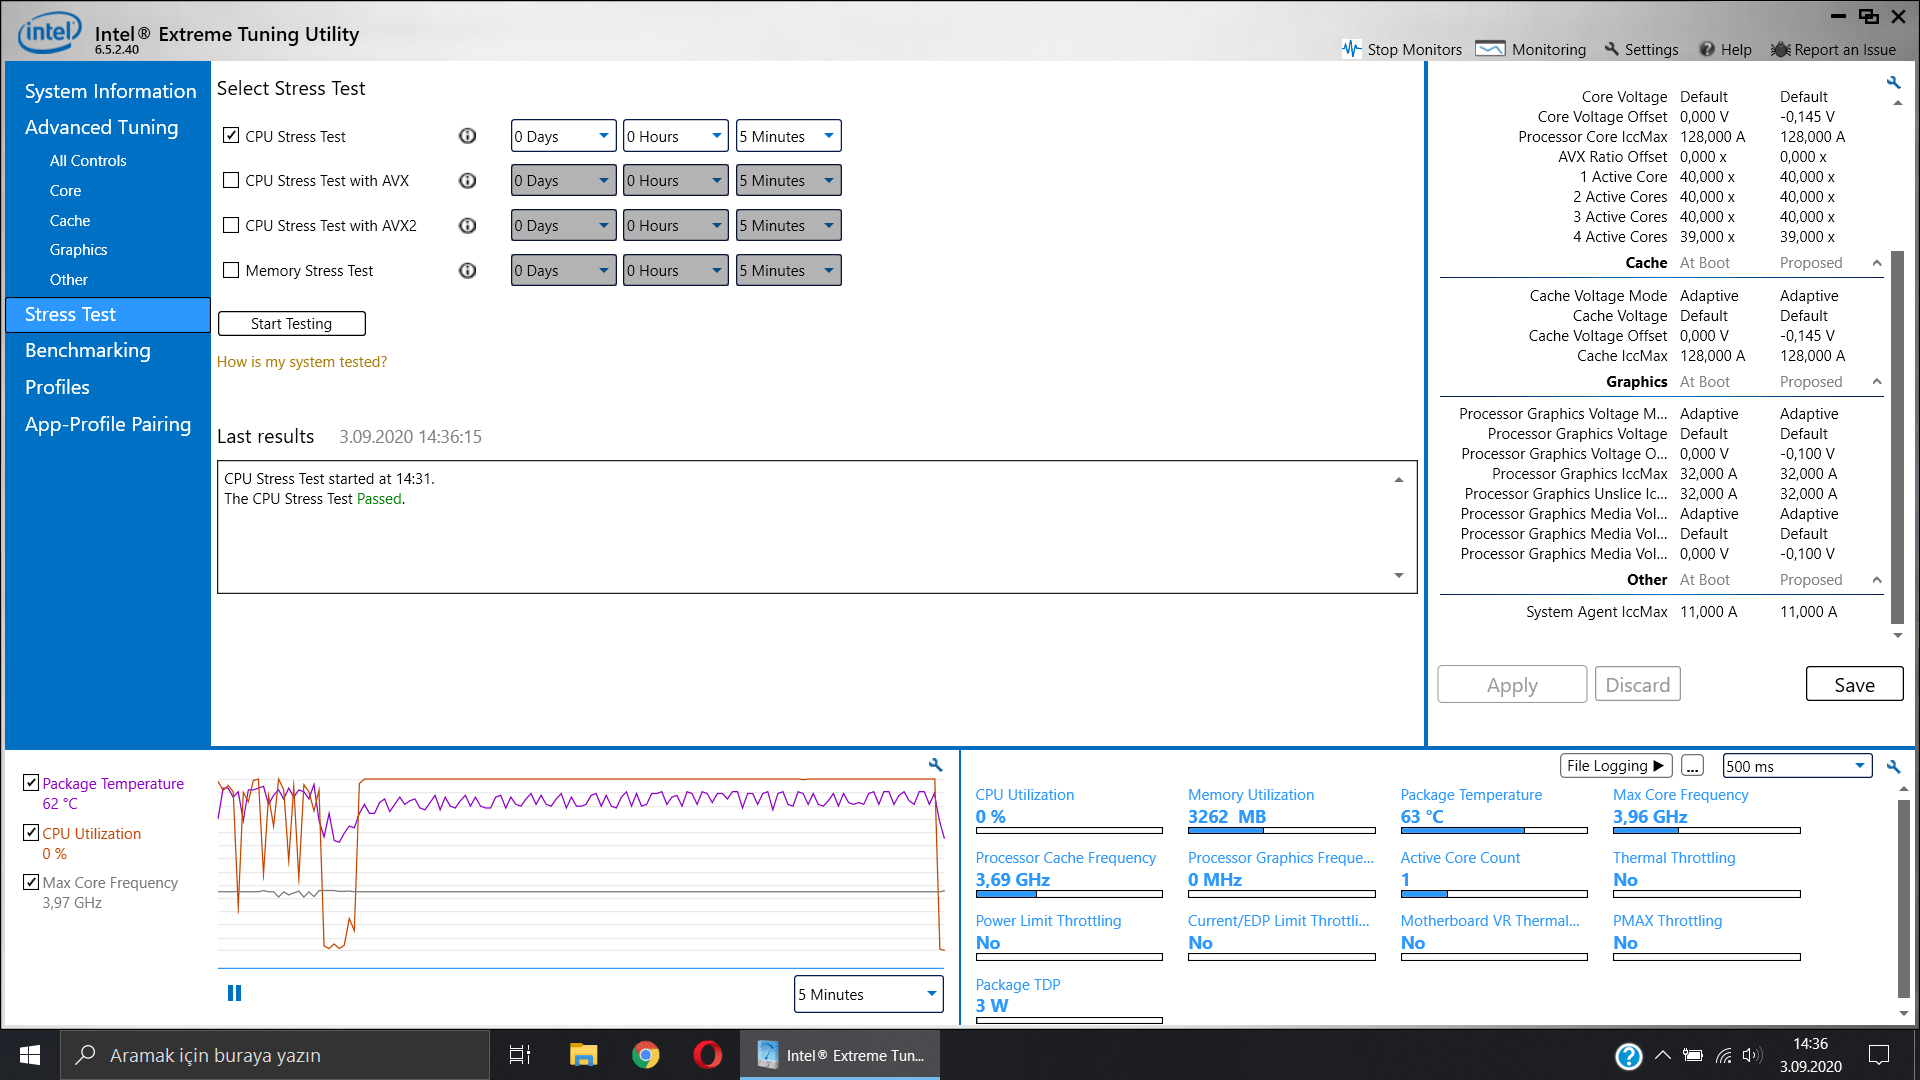
Task: Check the Memory Stress Test box
Action: tap(231, 271)
